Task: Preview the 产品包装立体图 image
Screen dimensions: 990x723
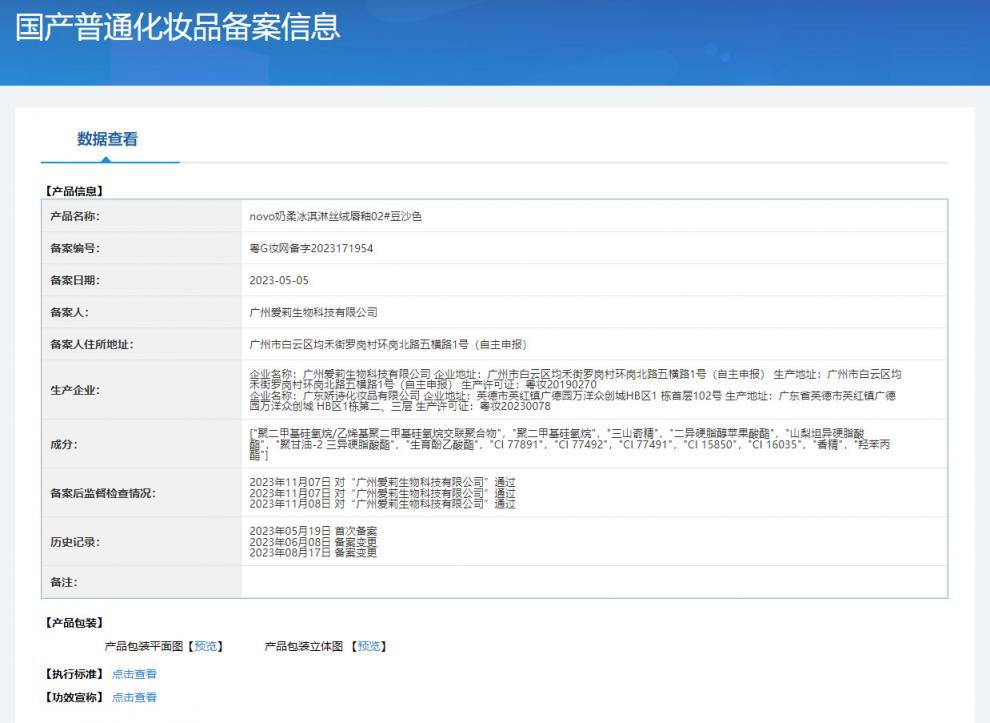Action: (369, 646)
